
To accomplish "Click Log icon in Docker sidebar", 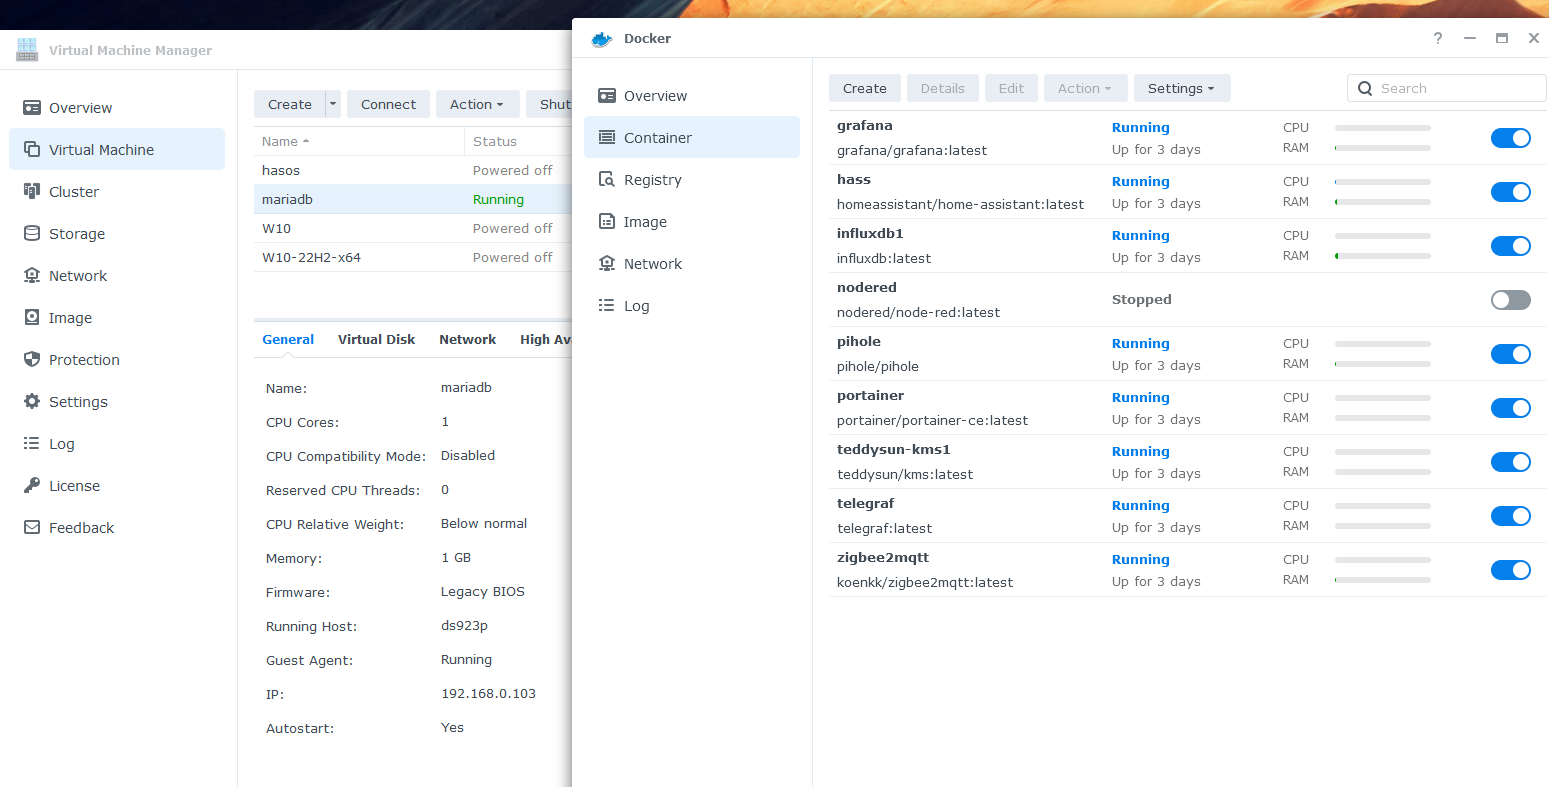I will (607, 305).
